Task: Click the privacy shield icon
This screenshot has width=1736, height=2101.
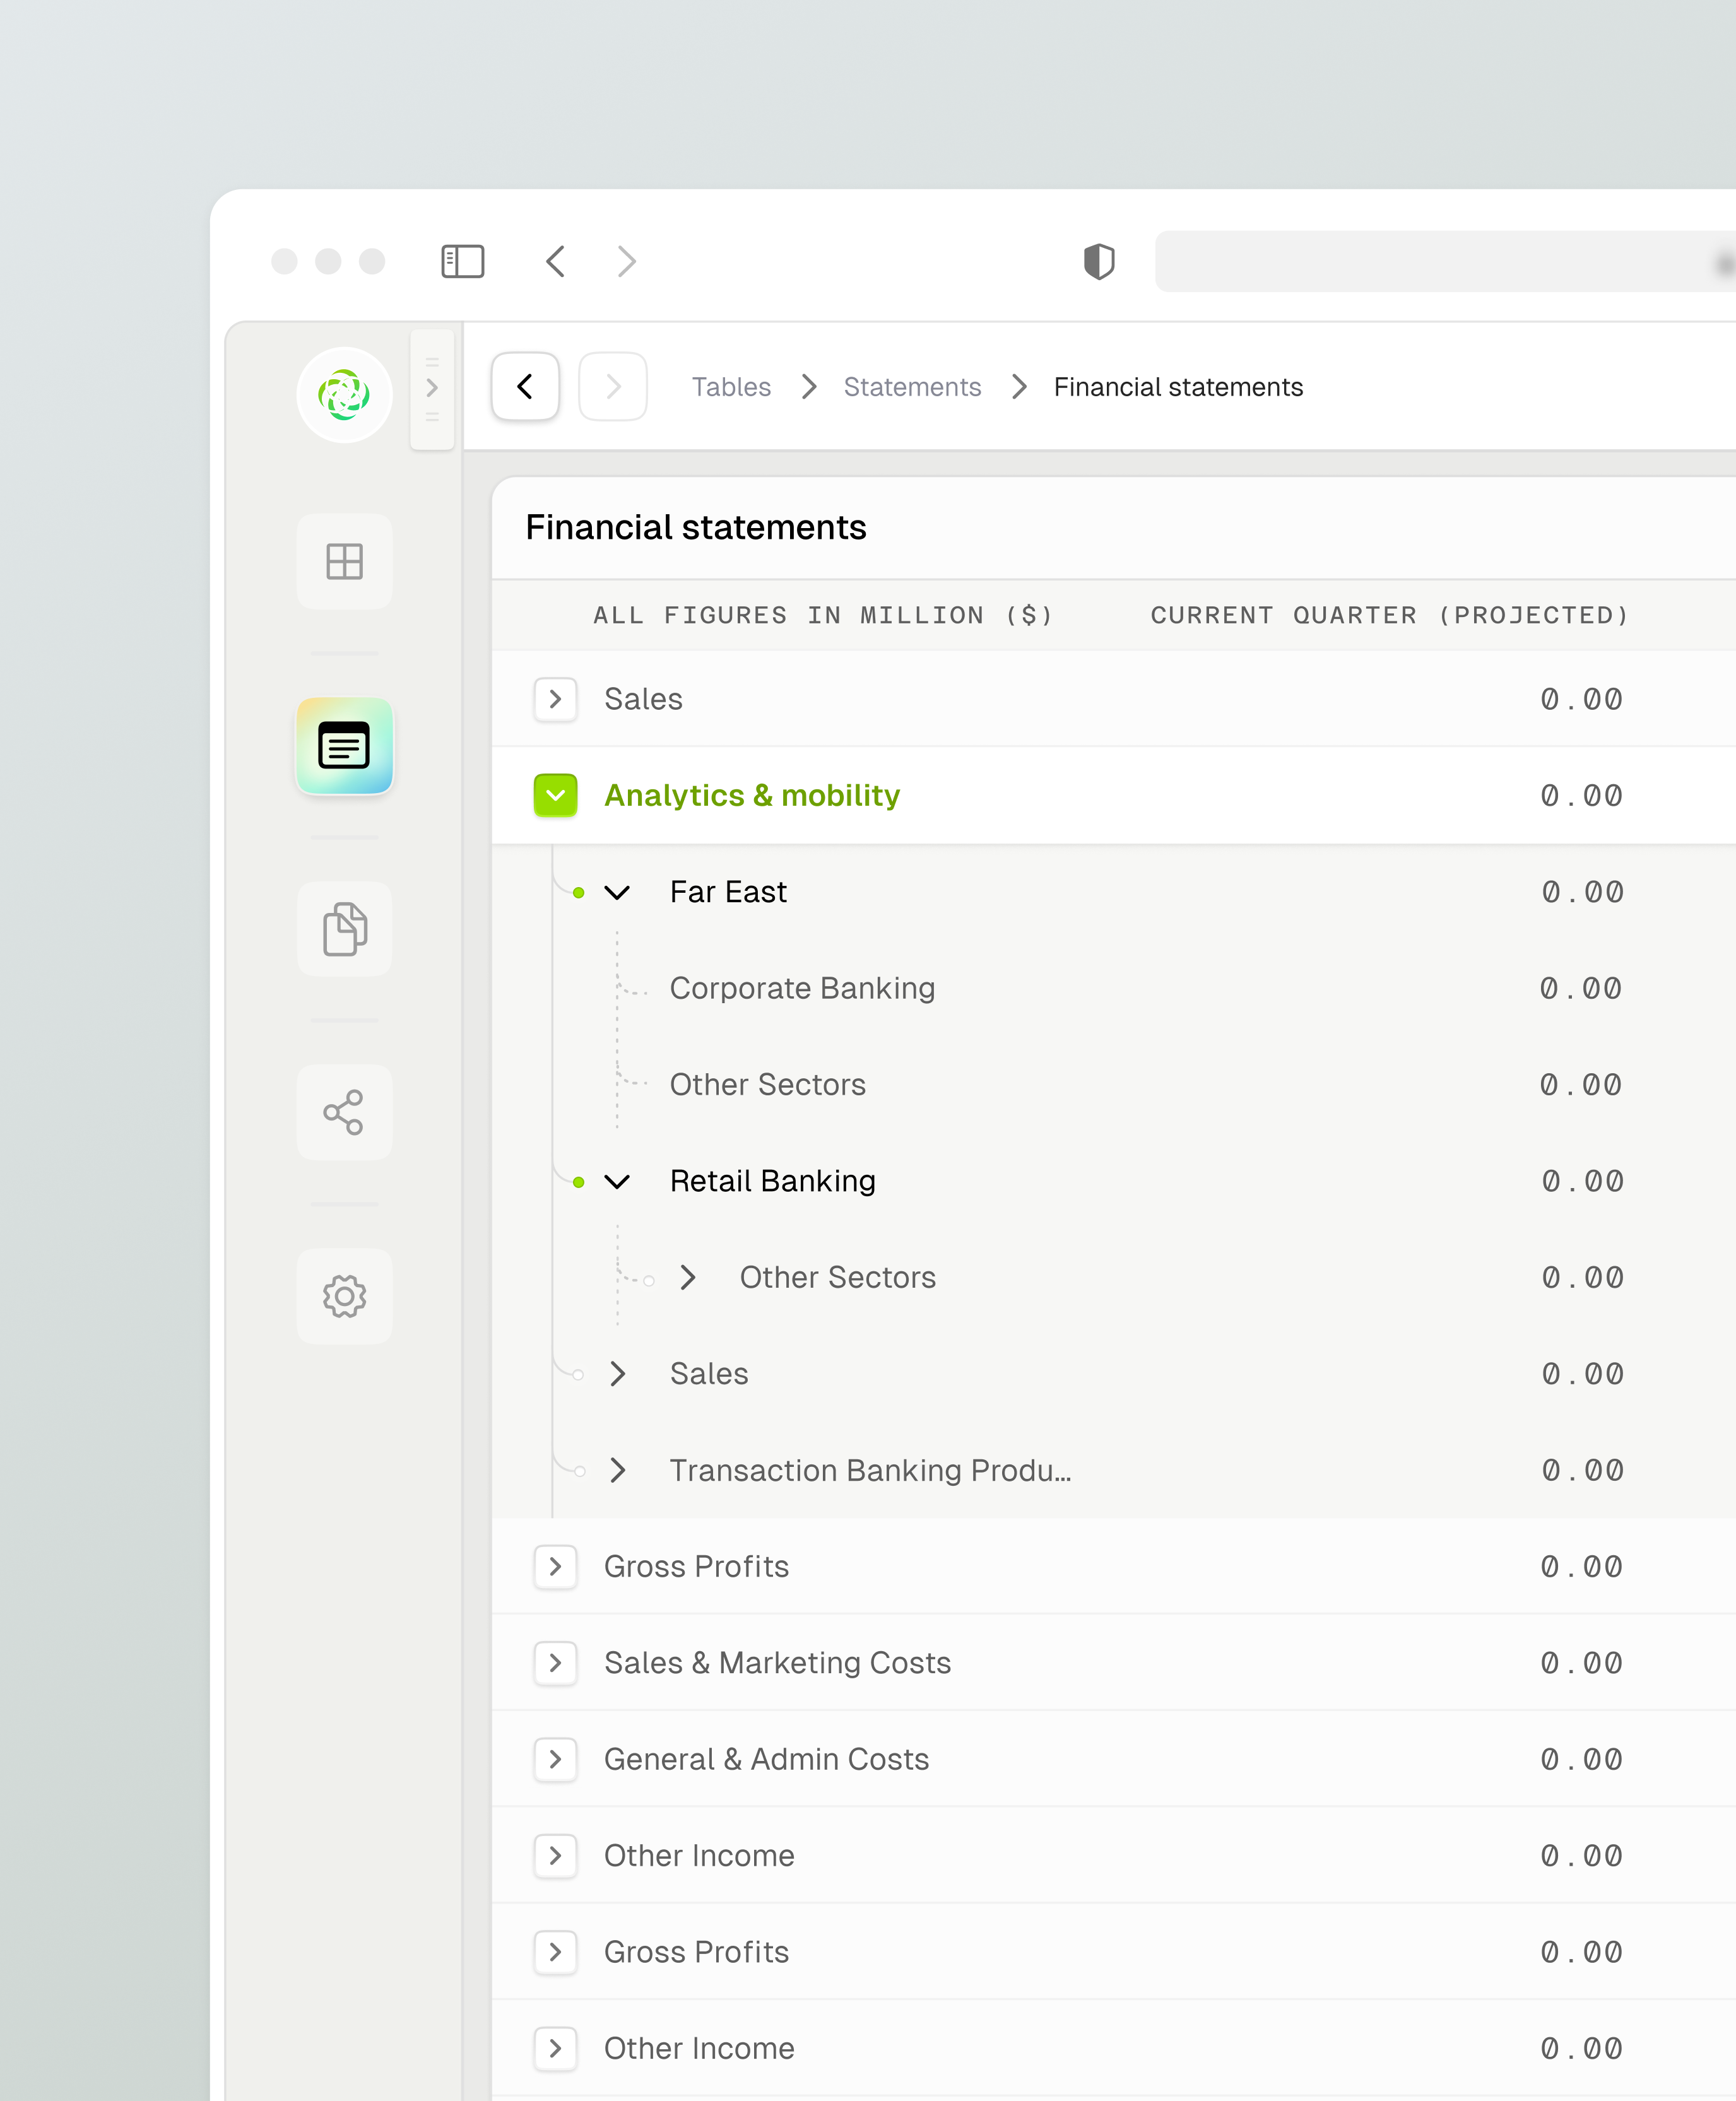Action: click(1099, 262)
